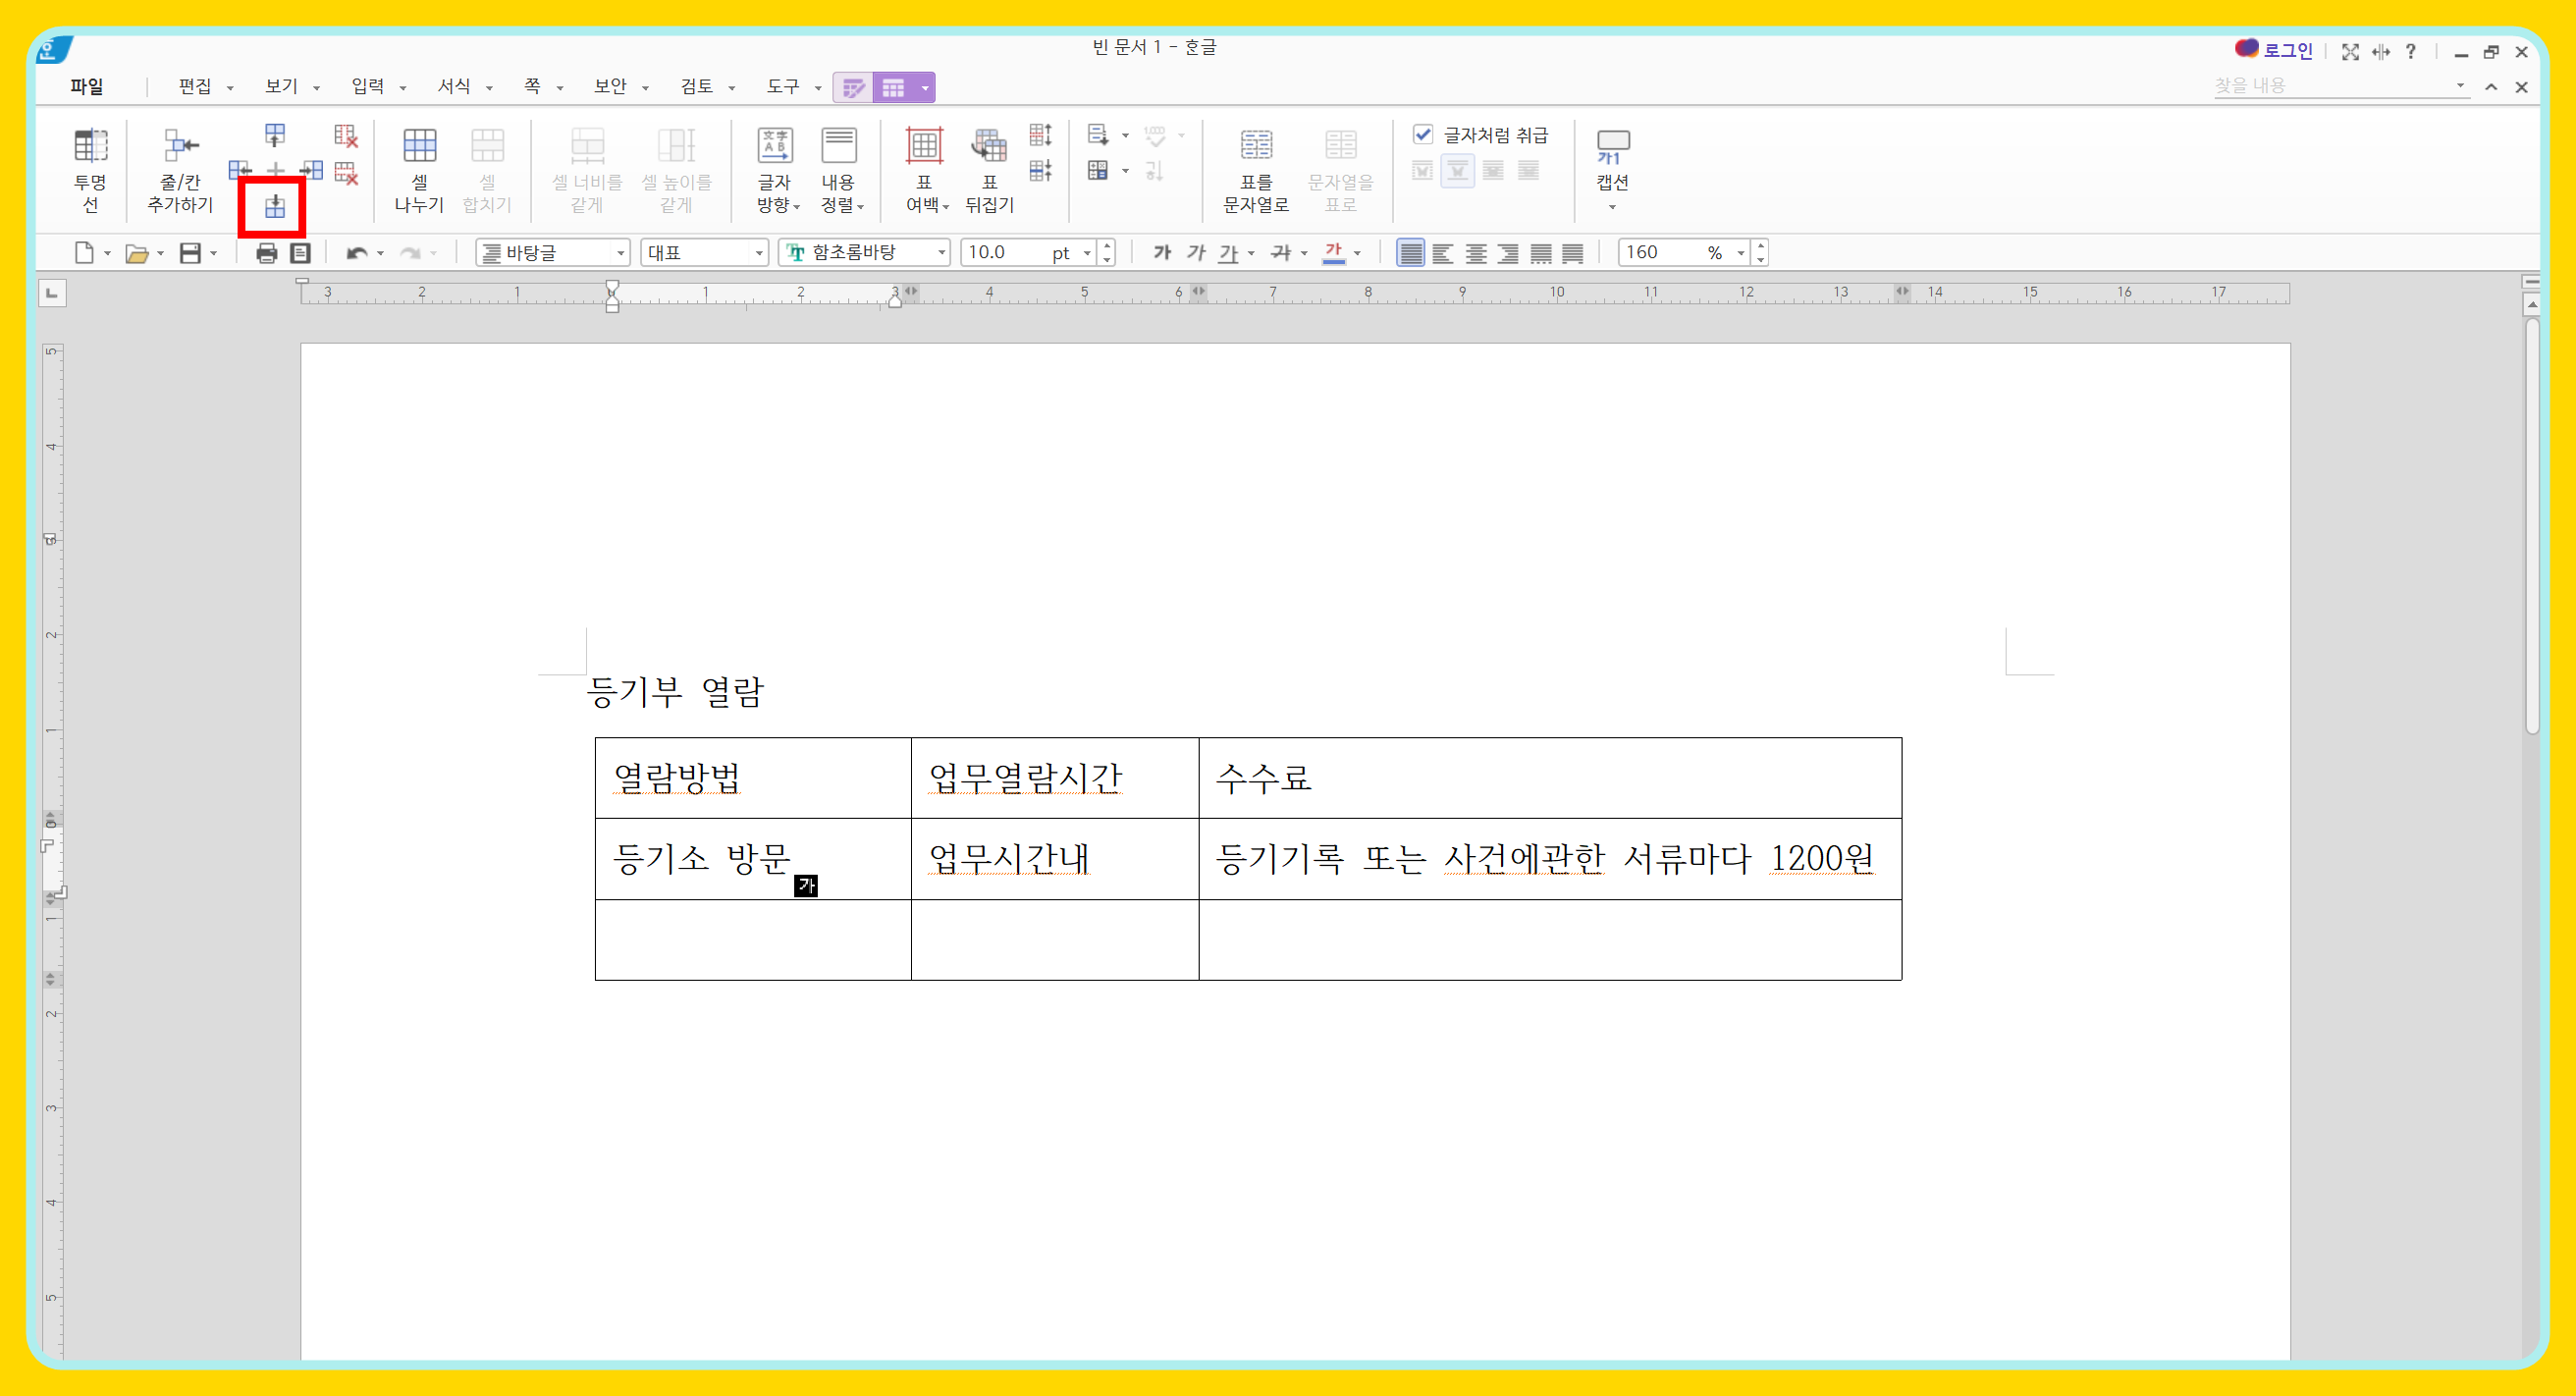The width and height of the screenshot is (2576, 1396).
Task: Click the insert row above icon
Action: coord(274,135)
